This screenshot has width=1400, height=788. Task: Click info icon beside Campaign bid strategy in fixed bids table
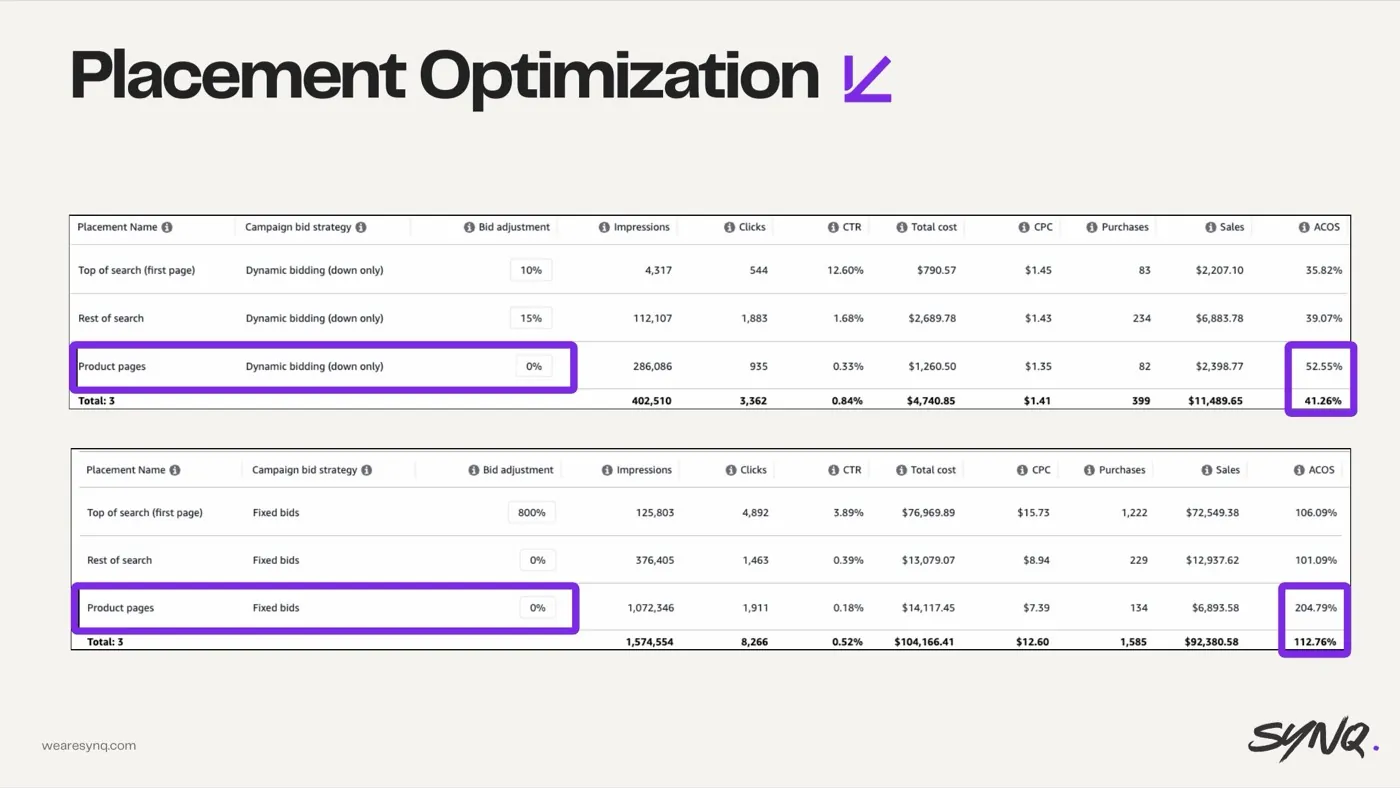(367, 470)
